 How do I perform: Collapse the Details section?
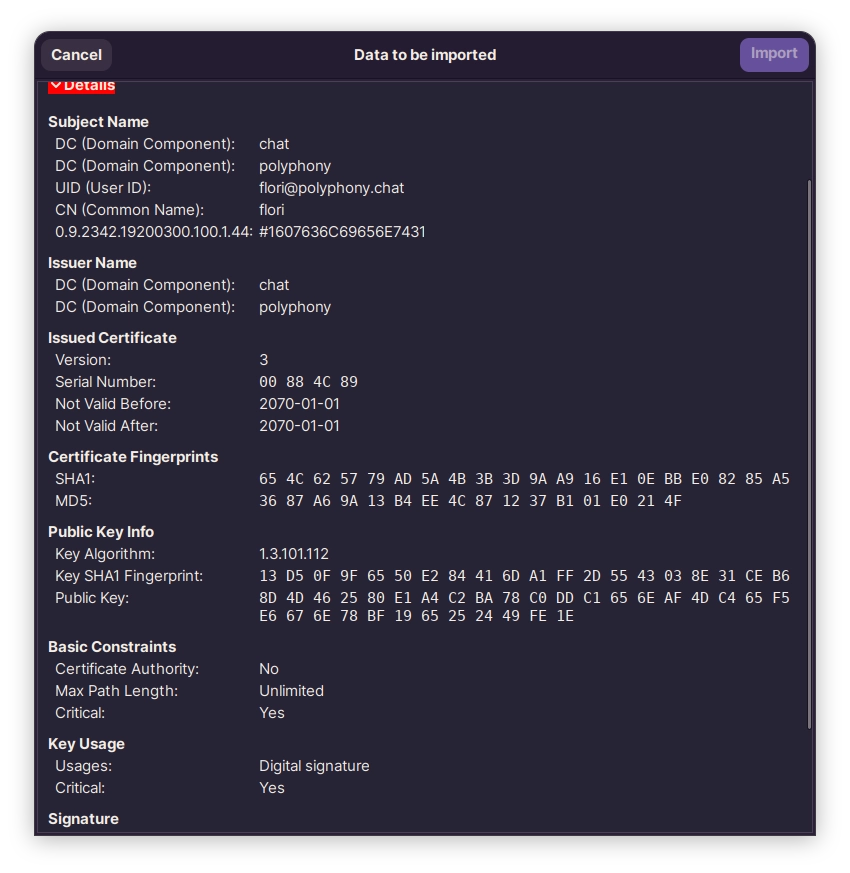(x=85, y=85)
